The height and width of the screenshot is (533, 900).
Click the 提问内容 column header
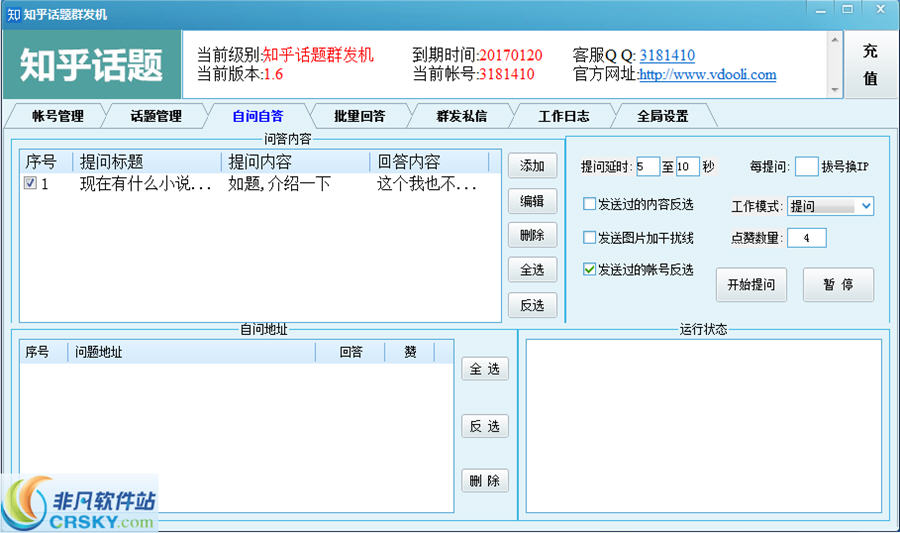click(x=296, y=162)
